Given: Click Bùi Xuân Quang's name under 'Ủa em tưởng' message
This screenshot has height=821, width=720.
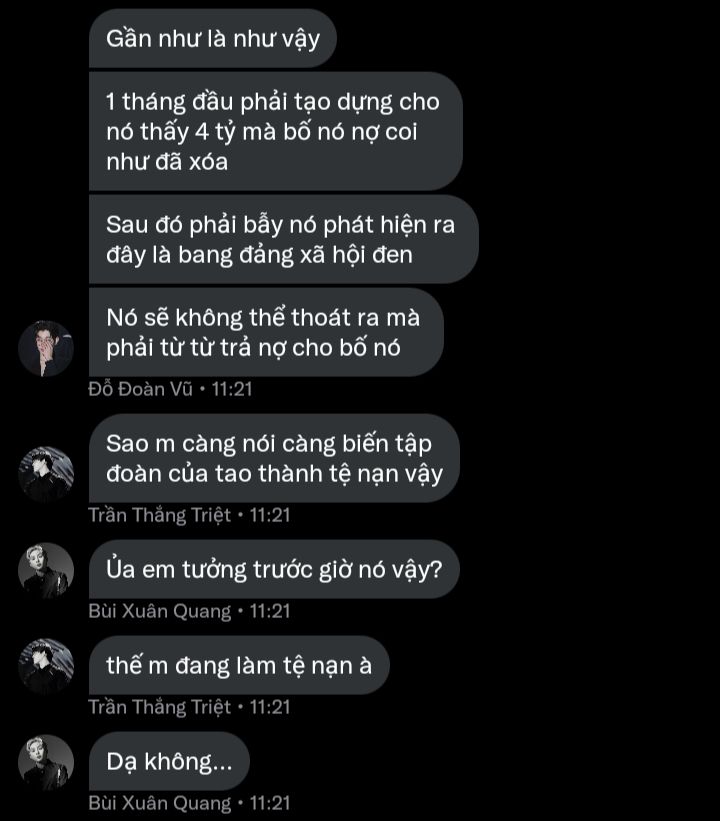Looking at the screenshot, I should click(160, 611).
